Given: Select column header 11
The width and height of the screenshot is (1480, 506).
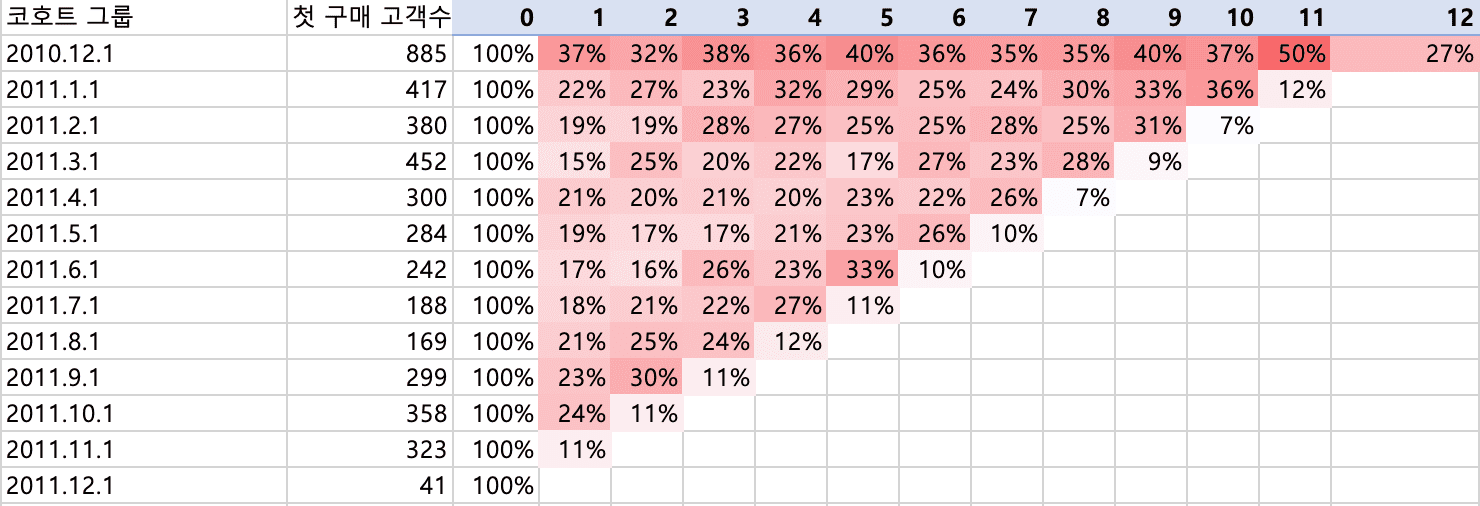Looking at the screenshot, I should [x=1295, y=17].
